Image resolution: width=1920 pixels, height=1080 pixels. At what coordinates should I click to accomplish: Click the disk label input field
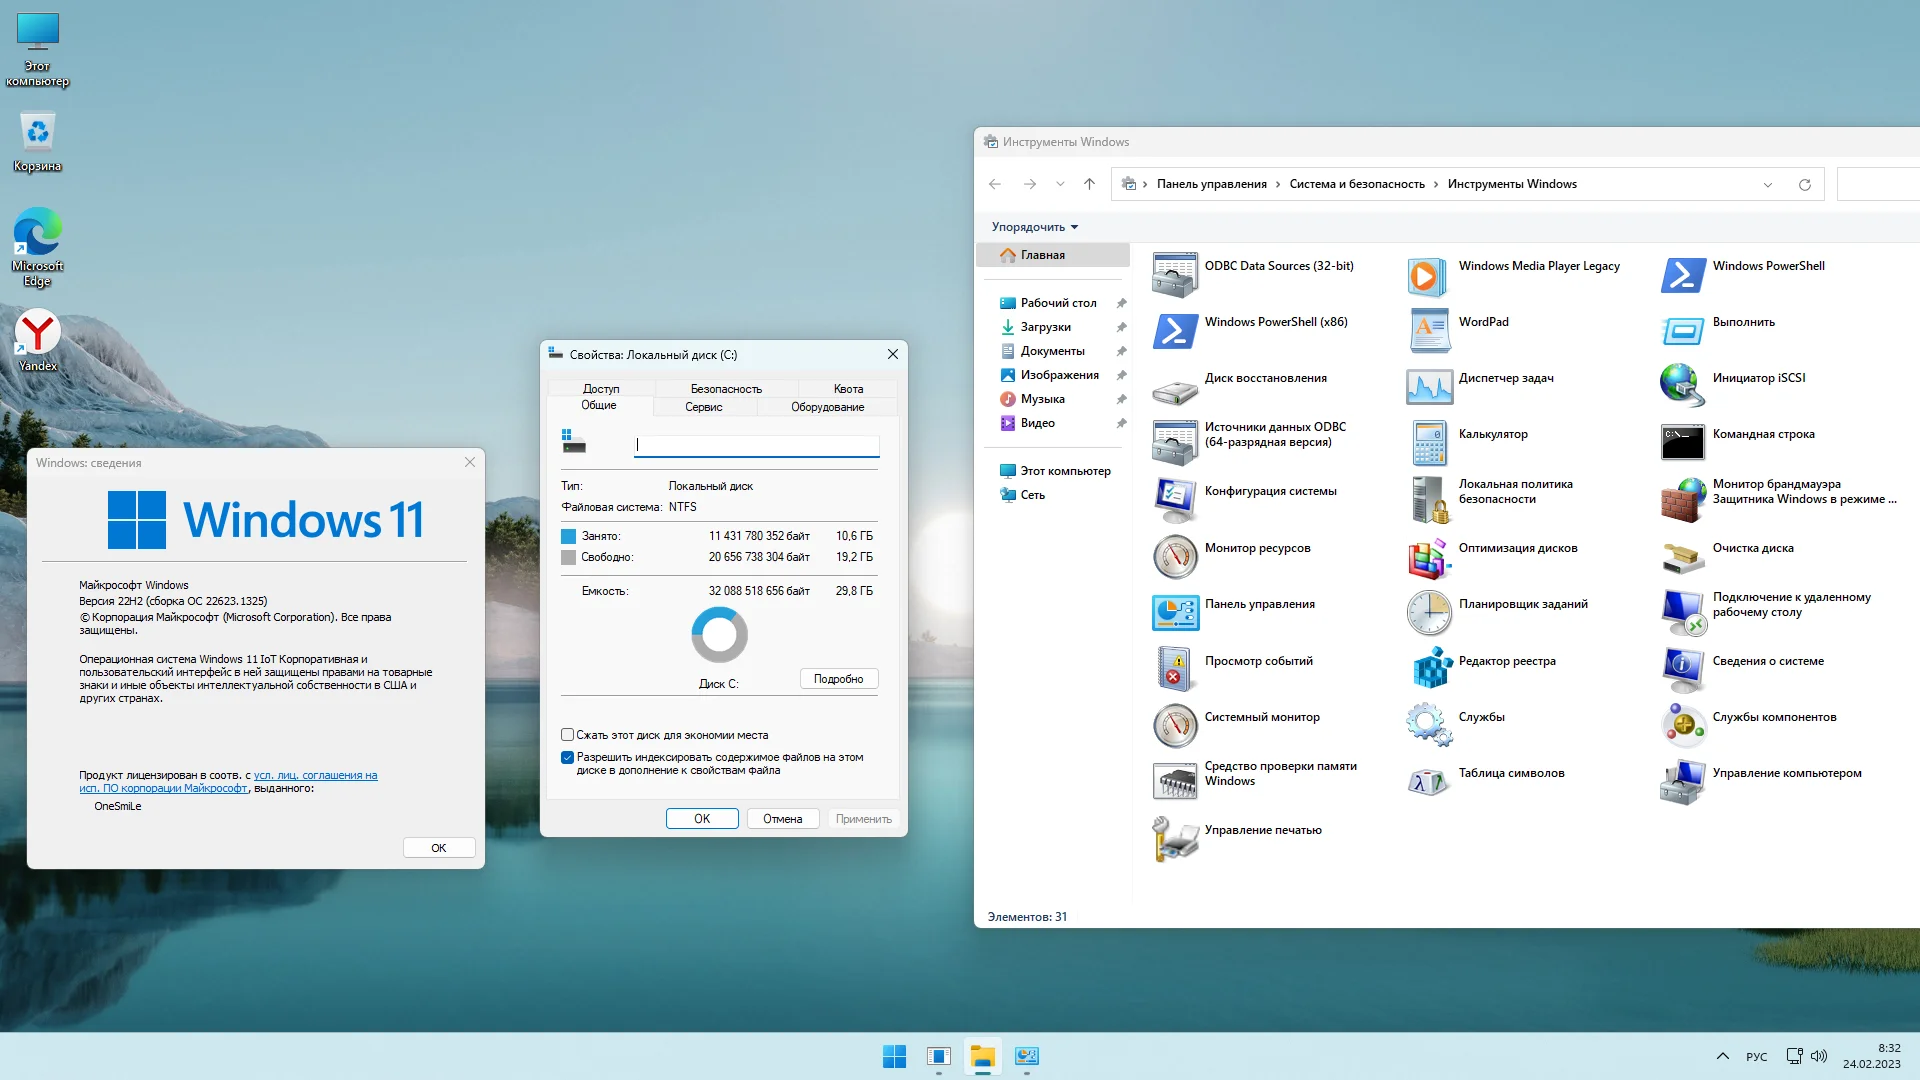pyautogui.click(x=756, y=445)
